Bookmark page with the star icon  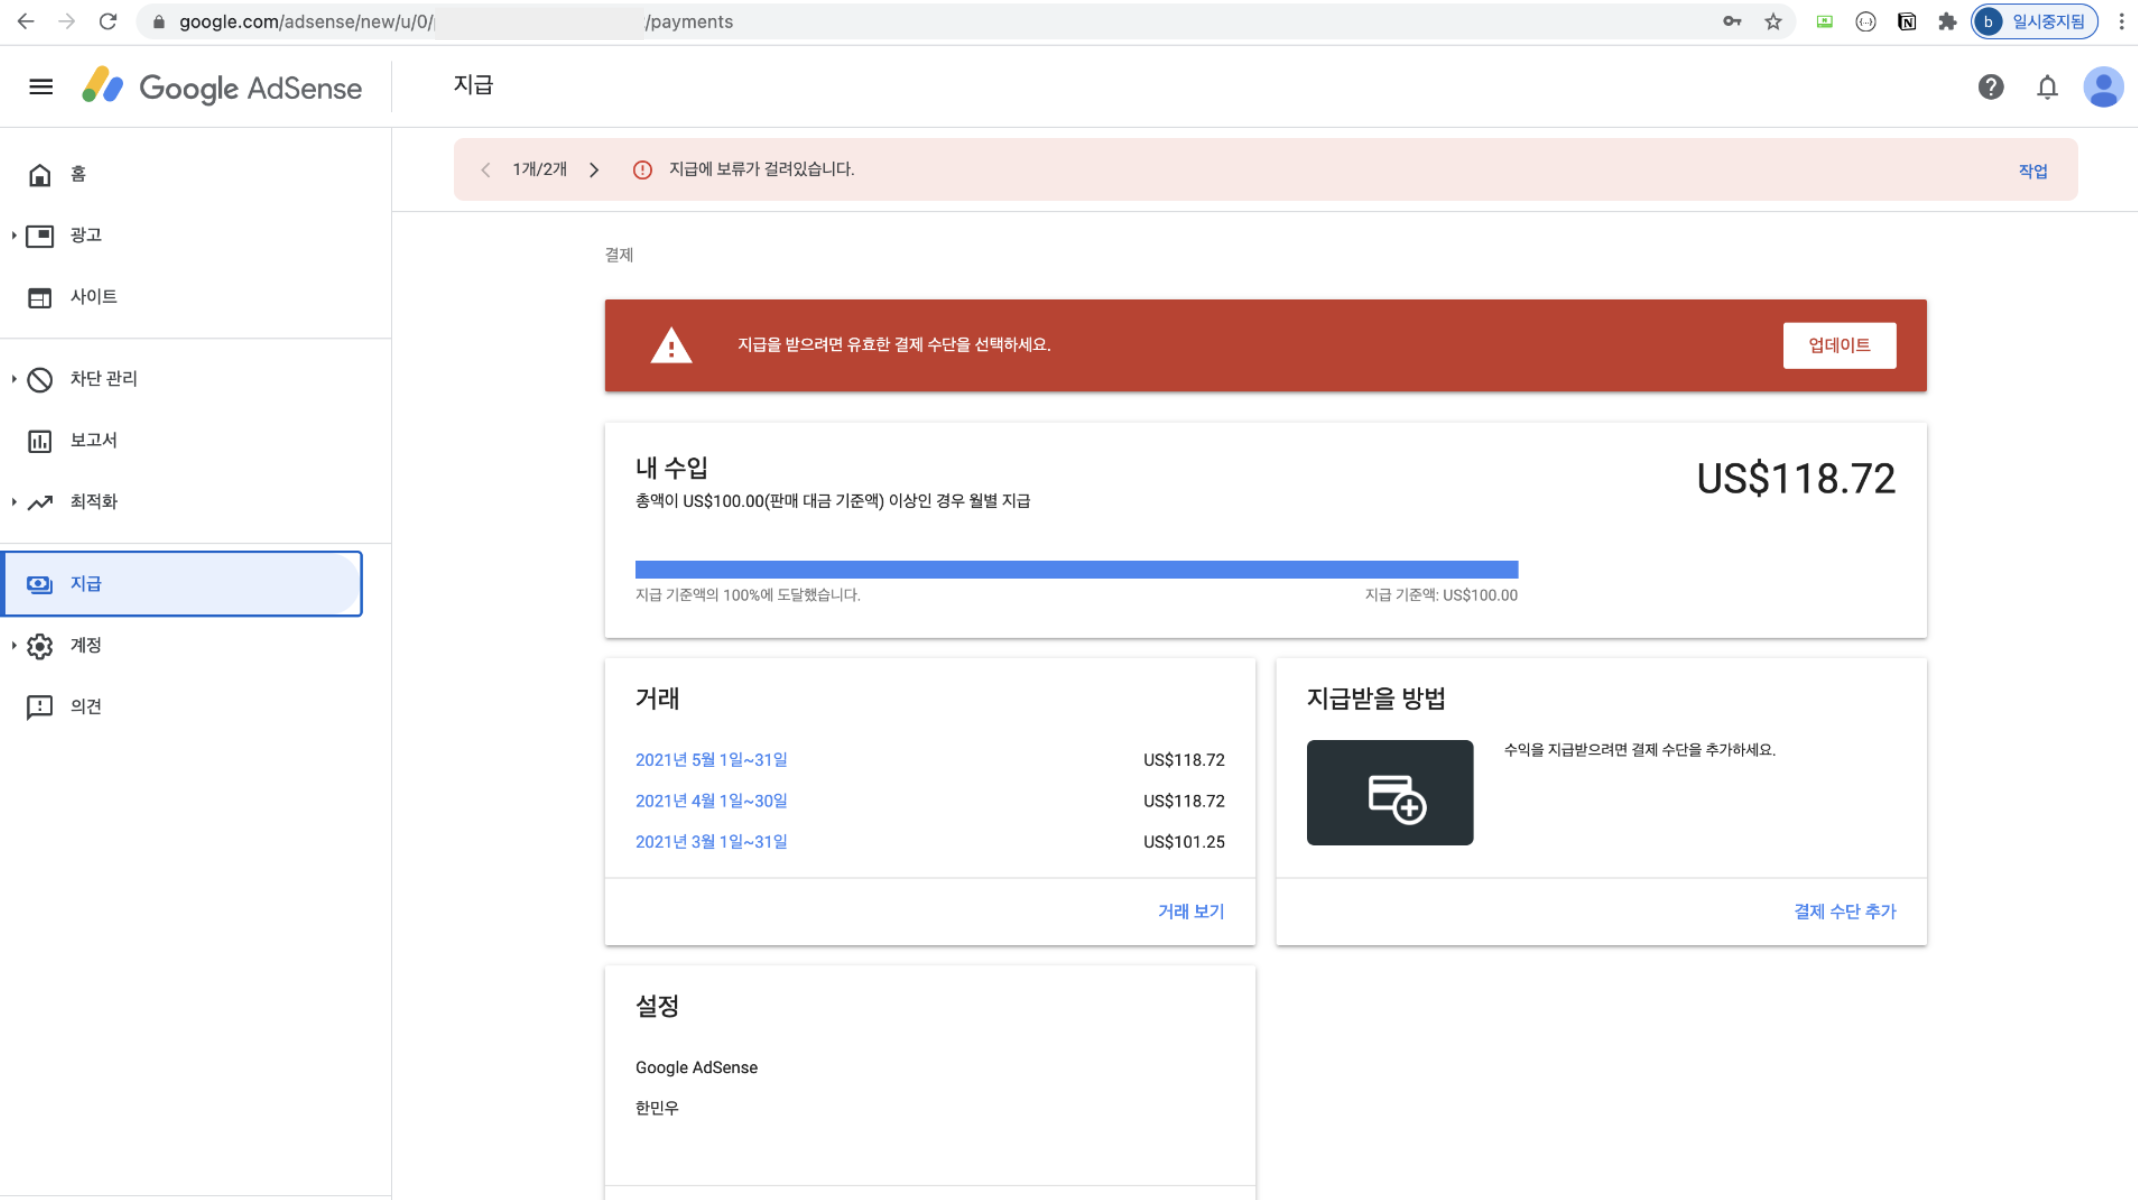point(1773,22)
